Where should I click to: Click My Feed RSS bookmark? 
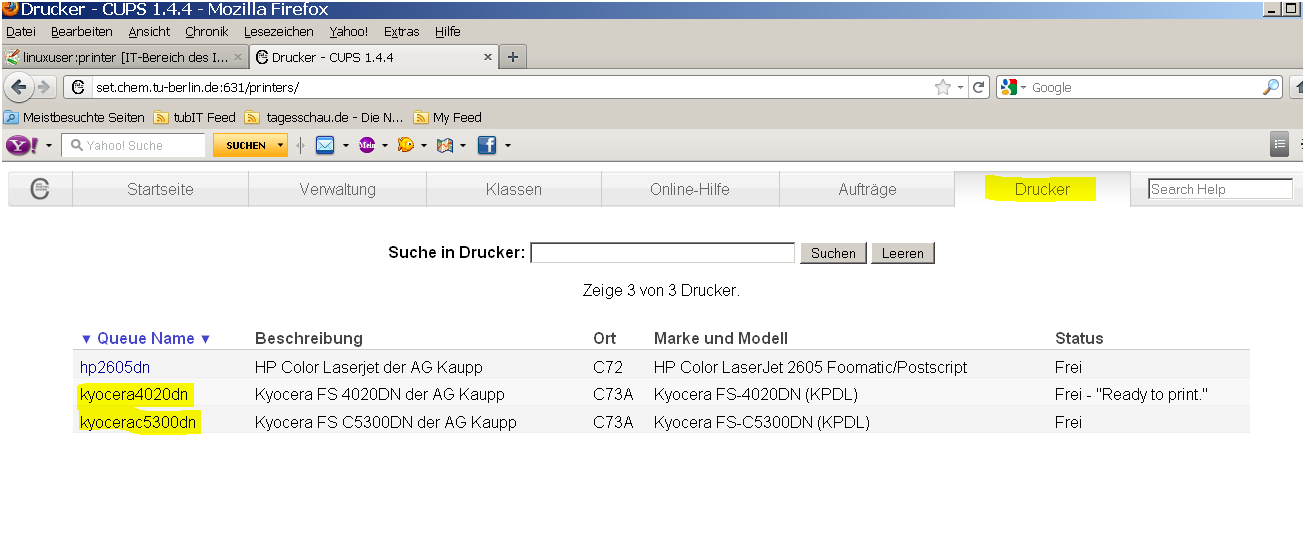click(x=447, y=117)
